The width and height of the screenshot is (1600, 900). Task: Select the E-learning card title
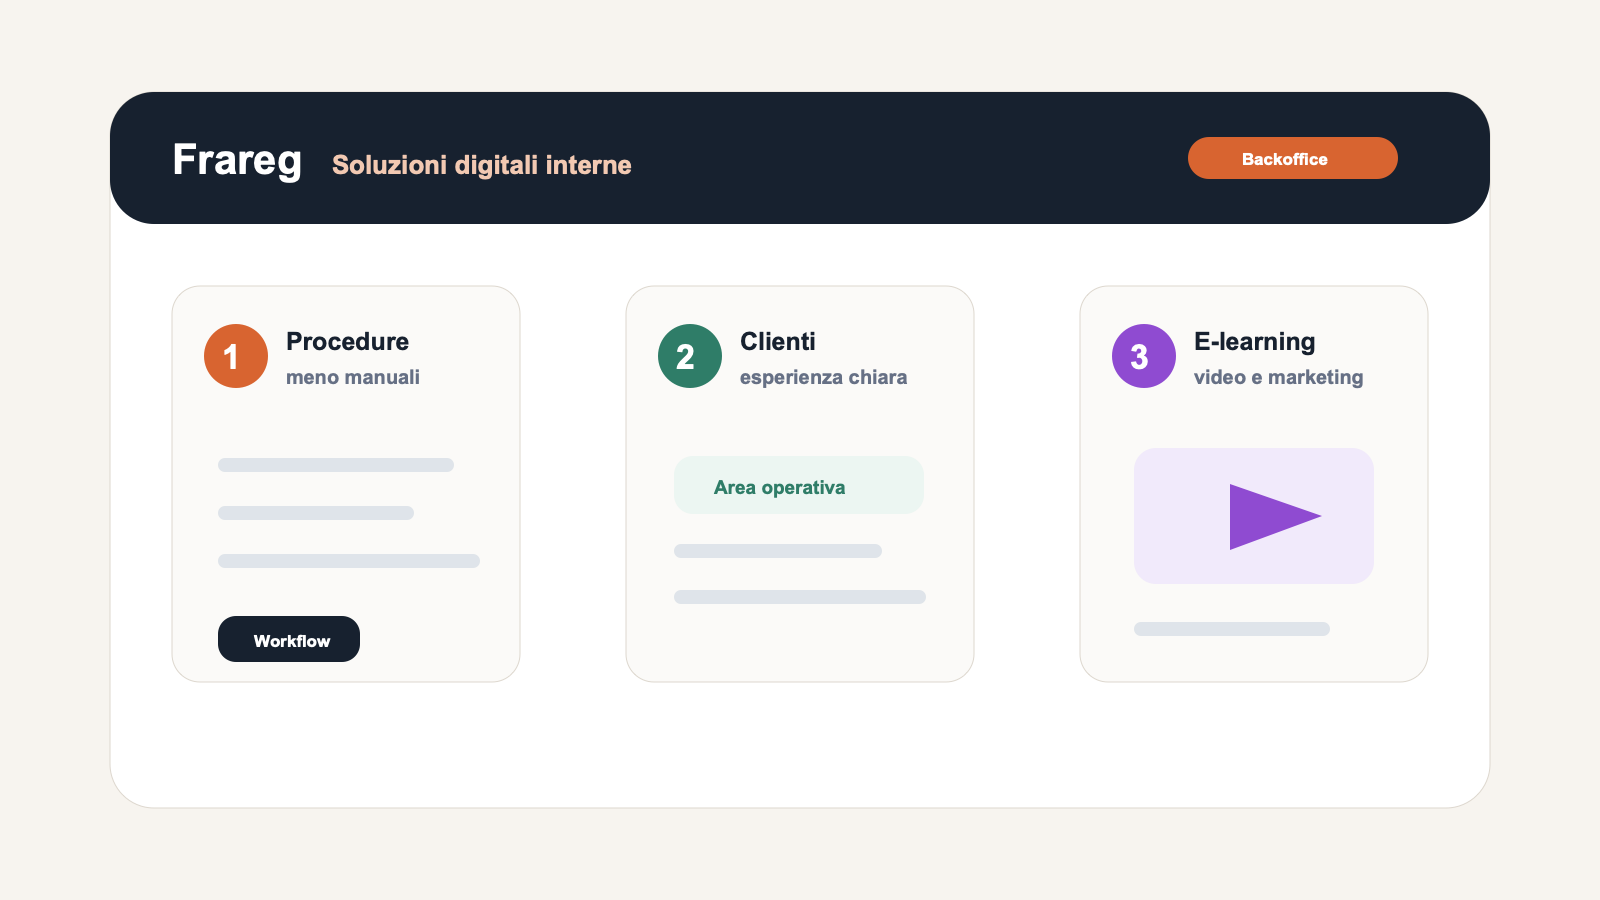coord(1255,342)
